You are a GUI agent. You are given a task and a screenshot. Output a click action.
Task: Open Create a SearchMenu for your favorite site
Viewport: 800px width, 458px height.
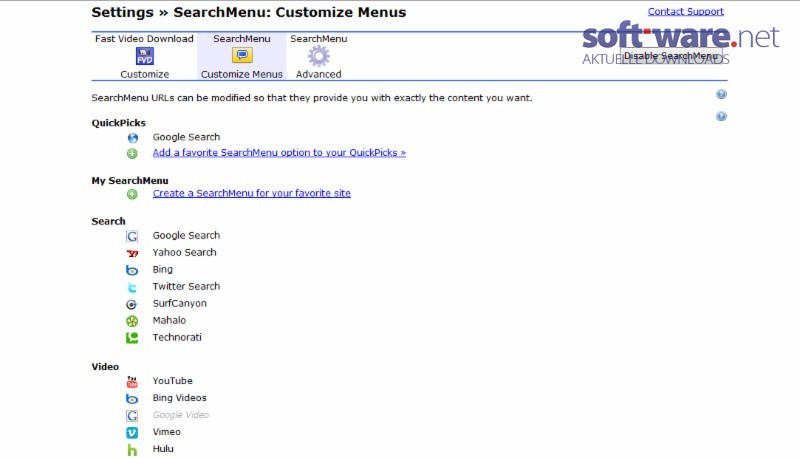(x=252, y=193)
